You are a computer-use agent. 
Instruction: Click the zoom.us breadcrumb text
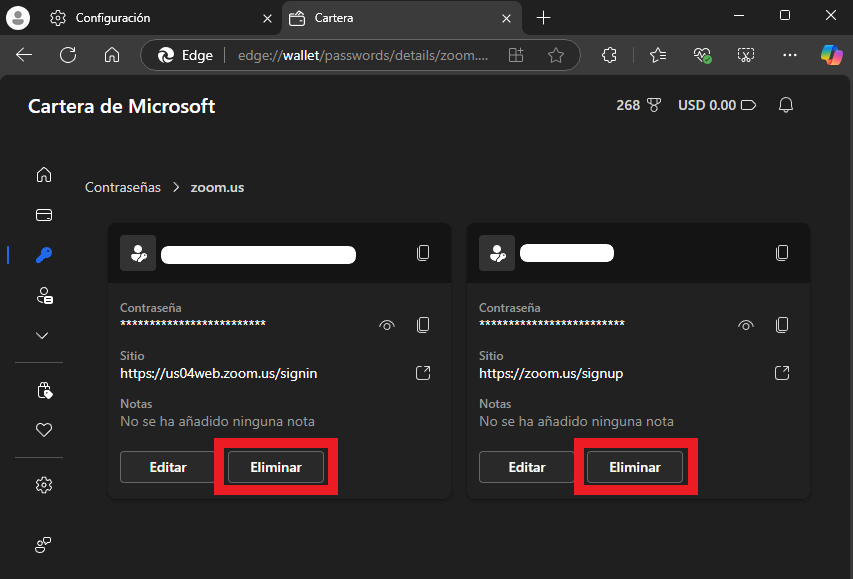pyautogui.click(x=217, y=187)
